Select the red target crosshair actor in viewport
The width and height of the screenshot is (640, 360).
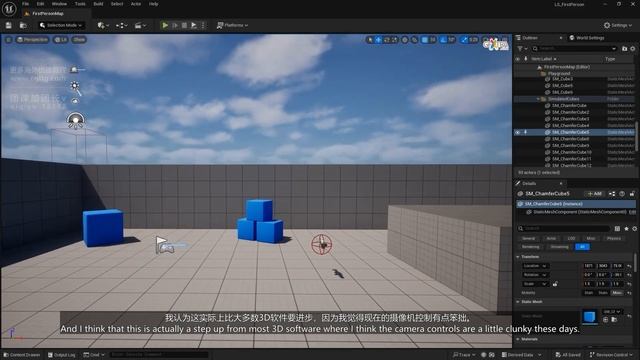[x=322, y=244]
